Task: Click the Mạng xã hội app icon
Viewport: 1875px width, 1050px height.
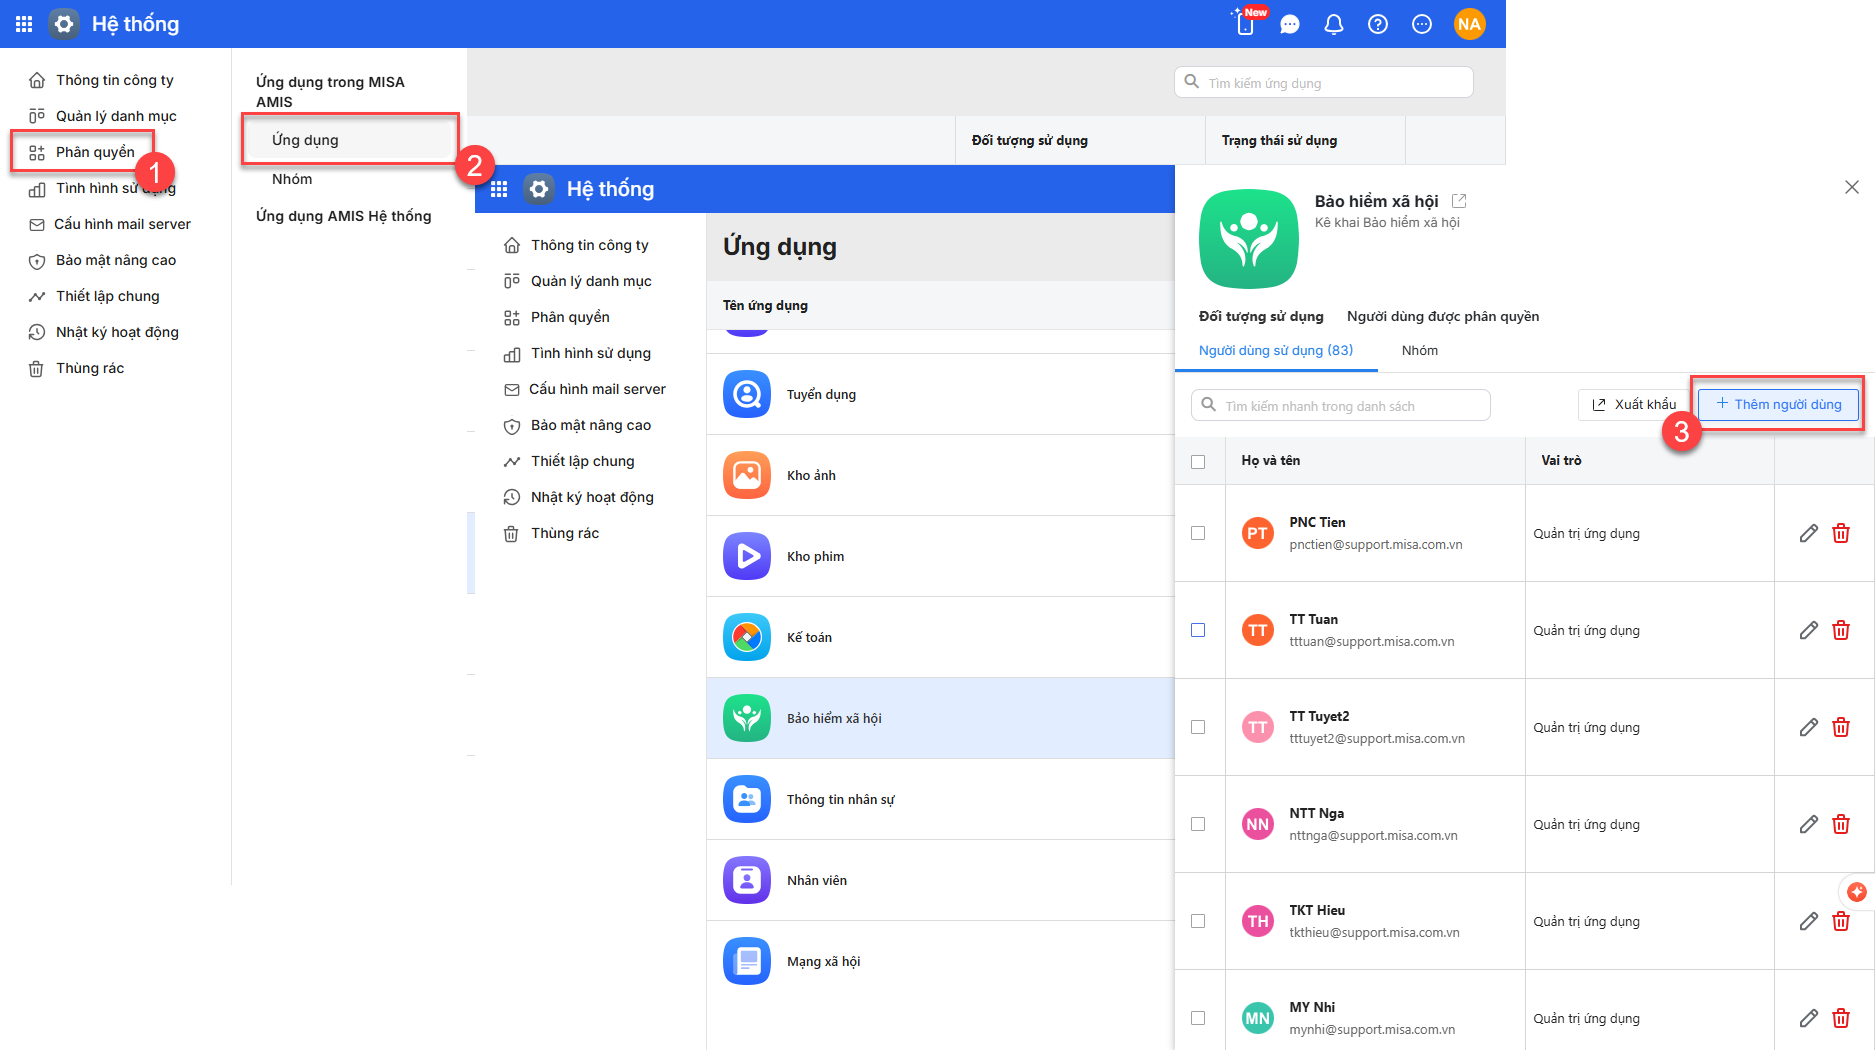Action: pyautogui.click(x=747, y=961)
